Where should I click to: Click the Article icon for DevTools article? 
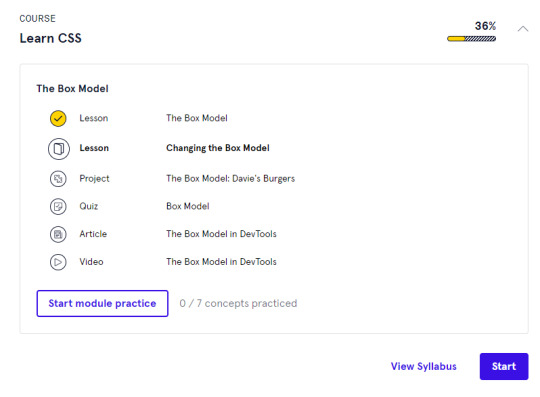click(x=58, y=234)
